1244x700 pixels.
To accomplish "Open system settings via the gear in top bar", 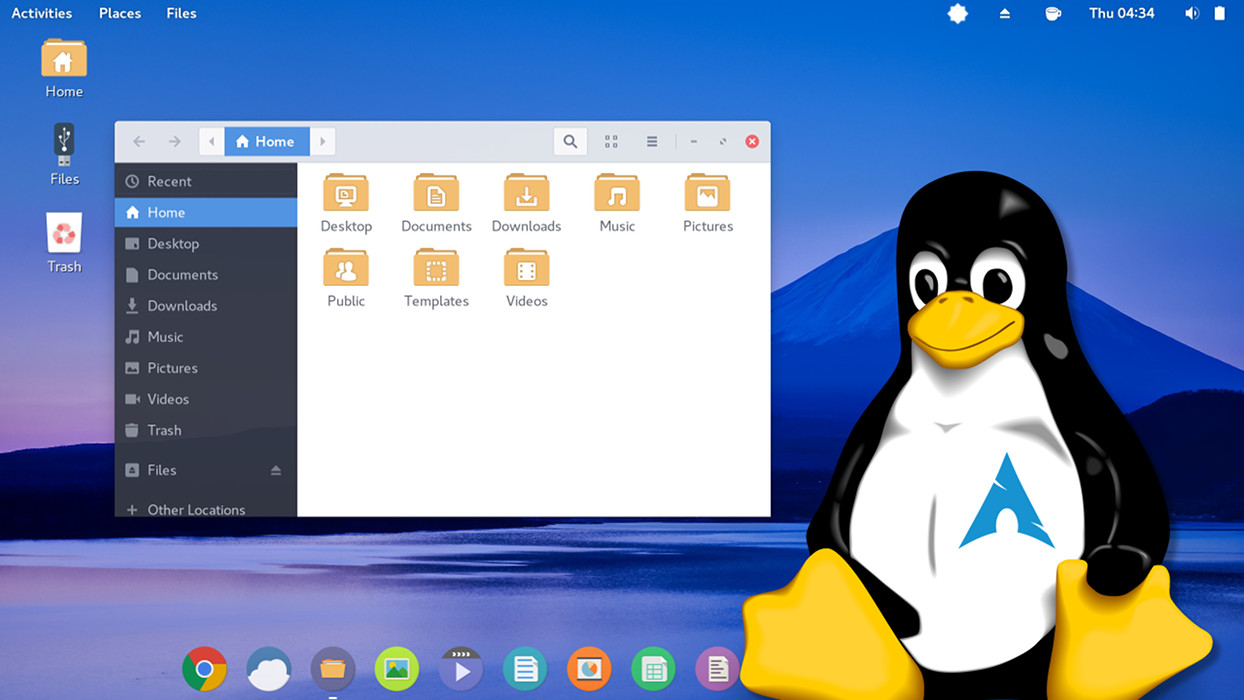I will pos(957,13).
